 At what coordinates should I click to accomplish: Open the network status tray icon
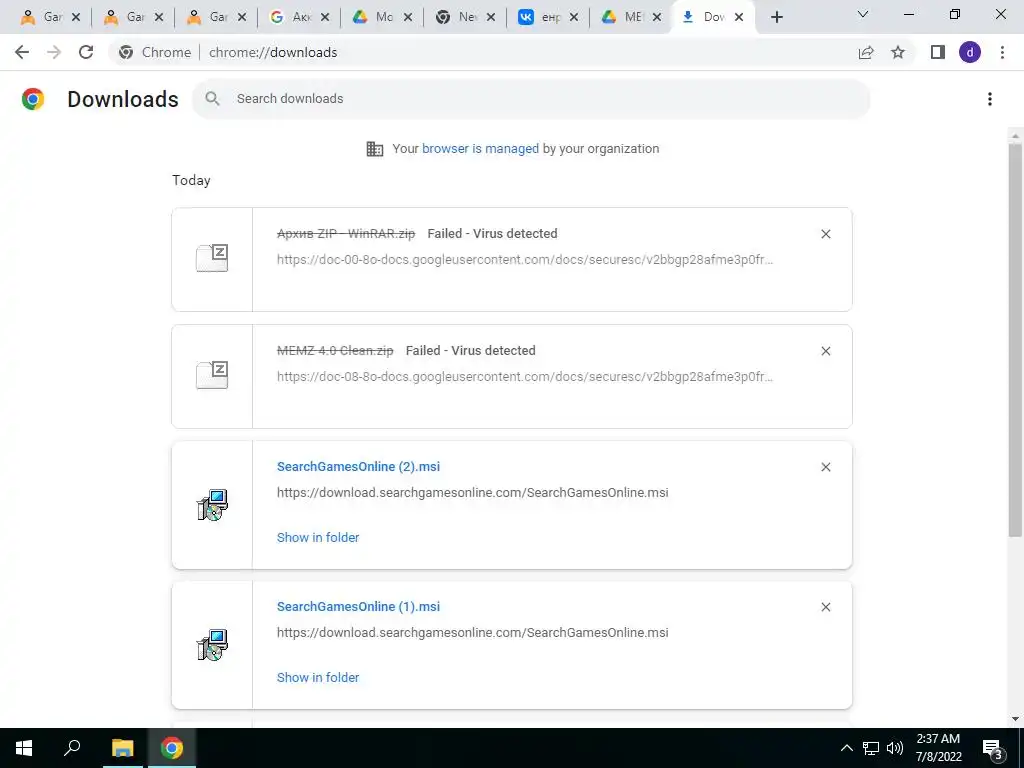871,748
